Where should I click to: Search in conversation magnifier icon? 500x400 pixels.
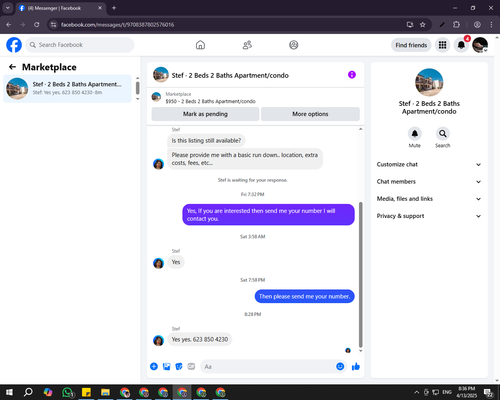pos(443,134)
